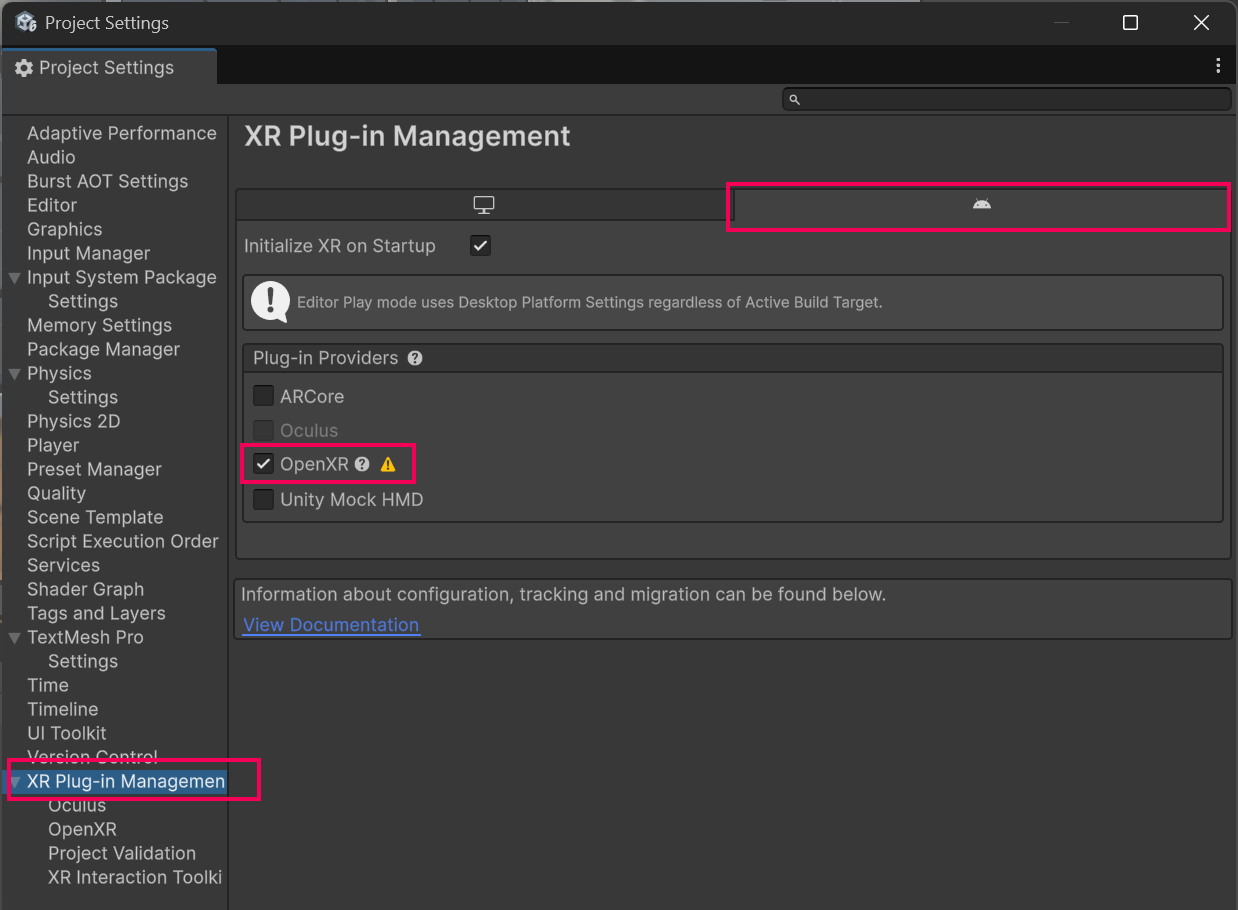Toggle Initialize XR on Startup checkbox
This screenshot has height=910, width=1238.
click(x=481, y=246)
